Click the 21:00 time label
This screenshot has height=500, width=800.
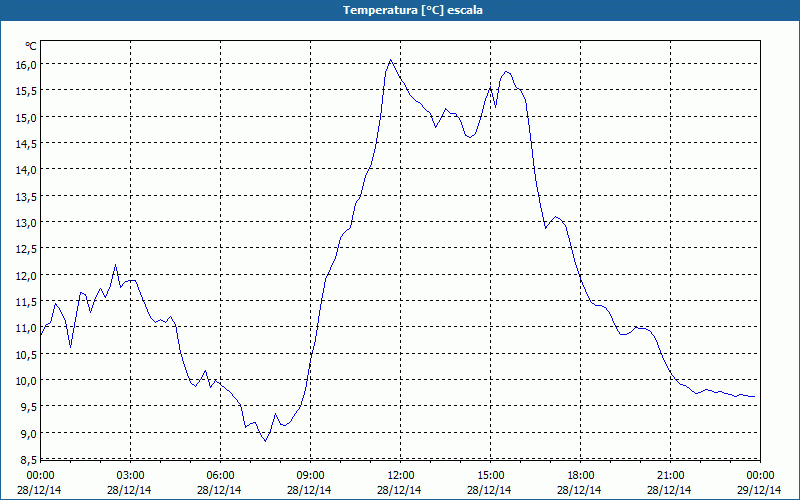click(670, 476)
